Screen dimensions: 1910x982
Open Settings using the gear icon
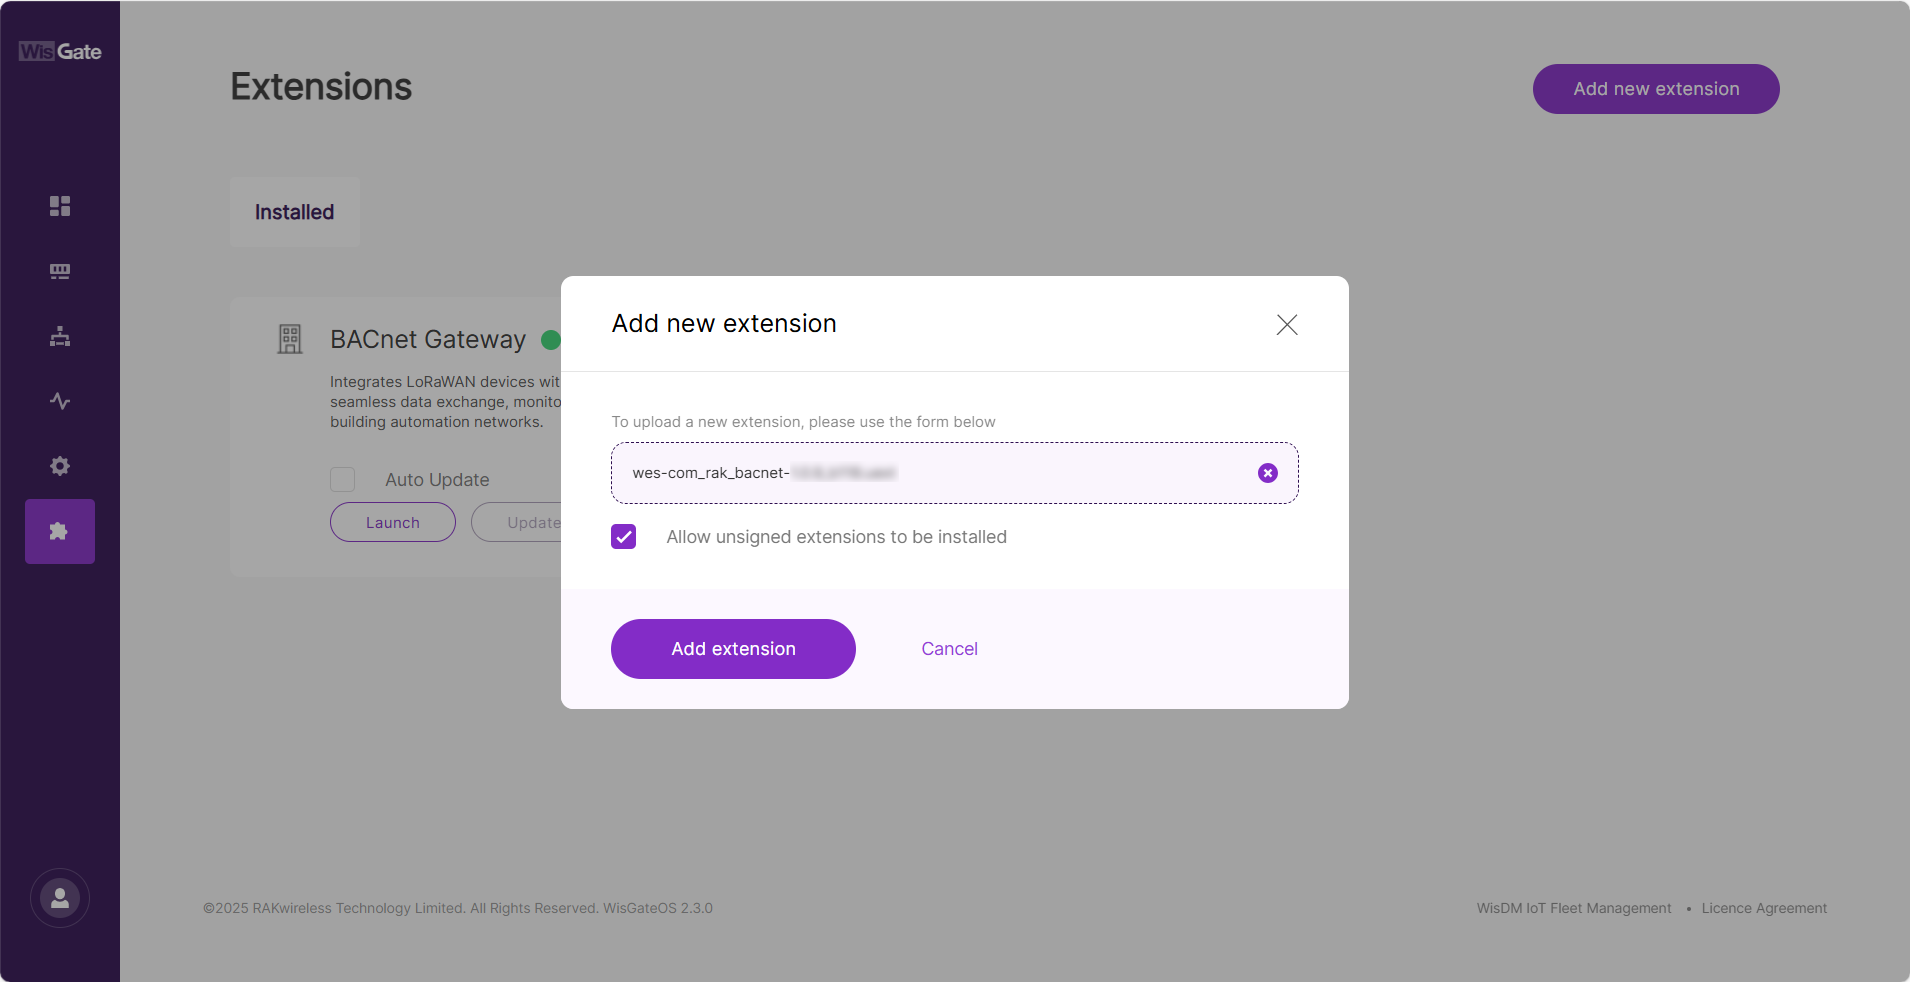[x=59, y=466]
